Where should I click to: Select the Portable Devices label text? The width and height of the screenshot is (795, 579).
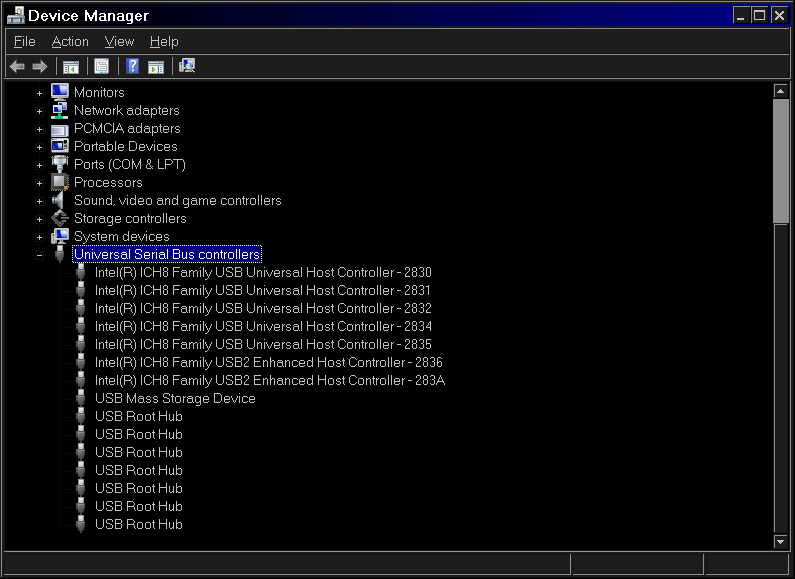126,147
